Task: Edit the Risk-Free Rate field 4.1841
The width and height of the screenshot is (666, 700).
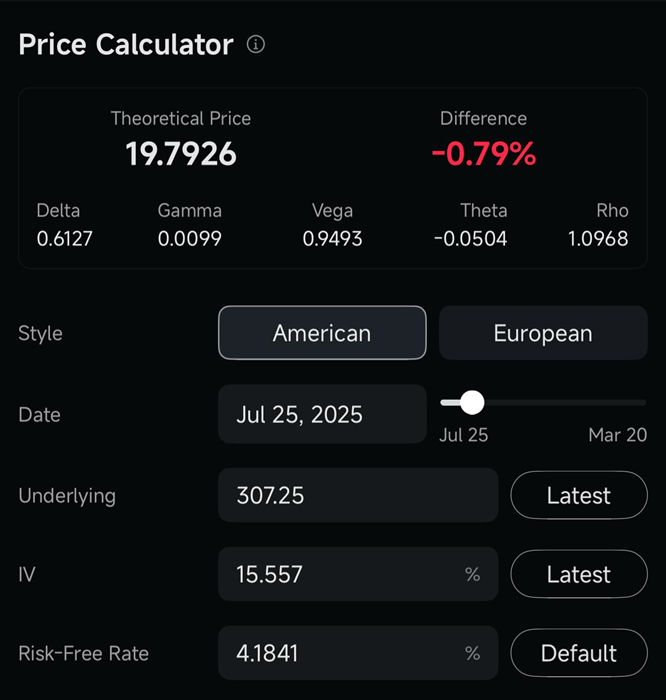Action: pos(358,653)
